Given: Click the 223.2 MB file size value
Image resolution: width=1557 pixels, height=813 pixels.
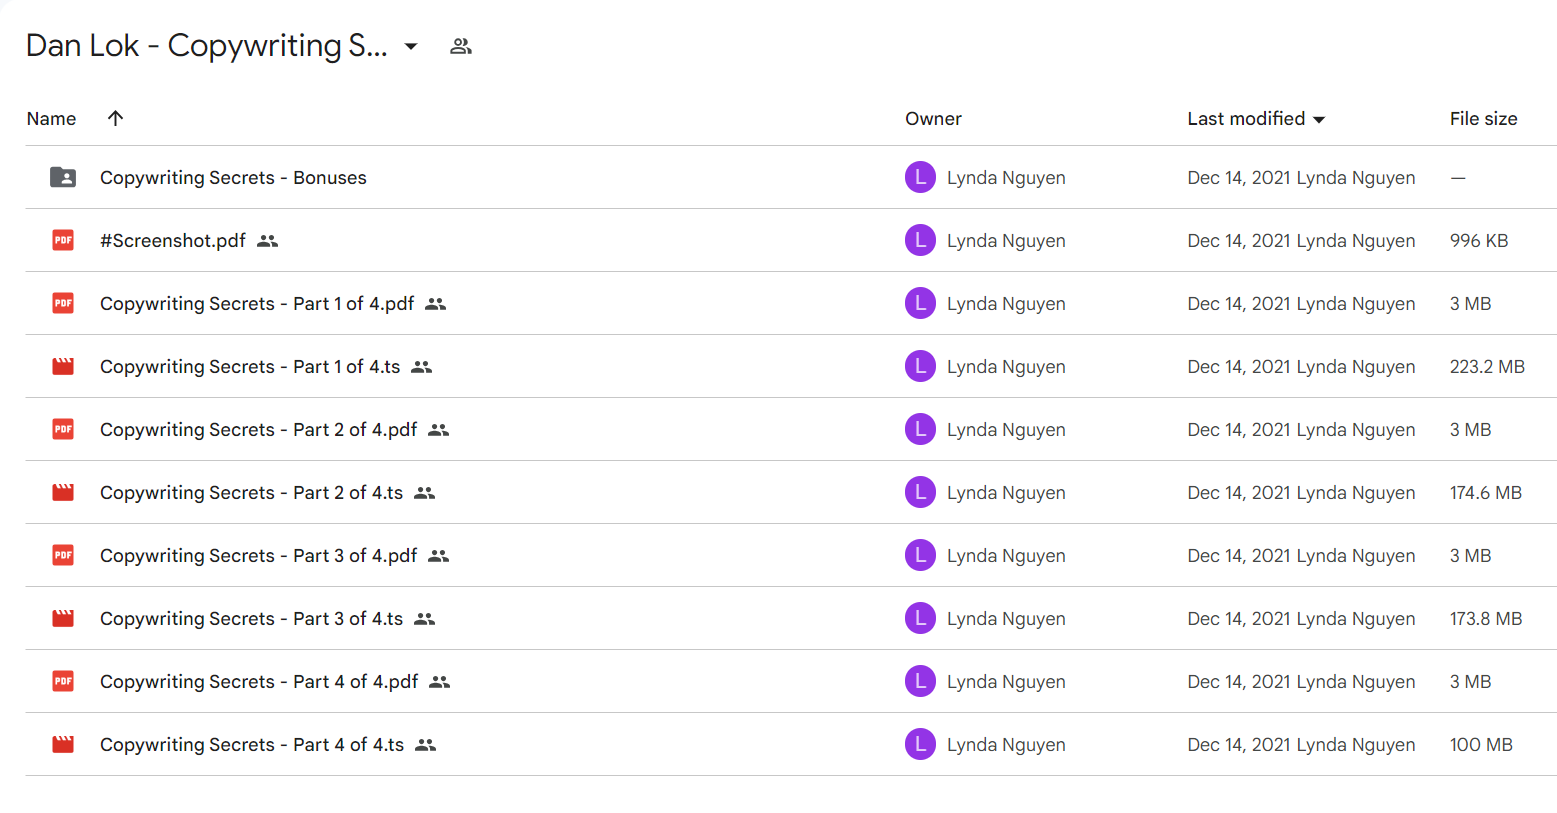Looking at the screenshot, I should [x=1487, y=366].
